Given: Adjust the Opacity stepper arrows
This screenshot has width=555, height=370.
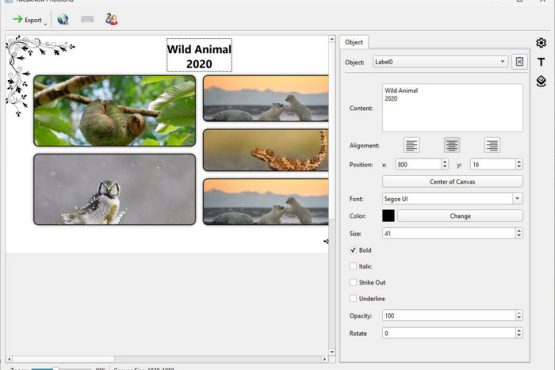Looking at the screenshot, I should point(519,315).
